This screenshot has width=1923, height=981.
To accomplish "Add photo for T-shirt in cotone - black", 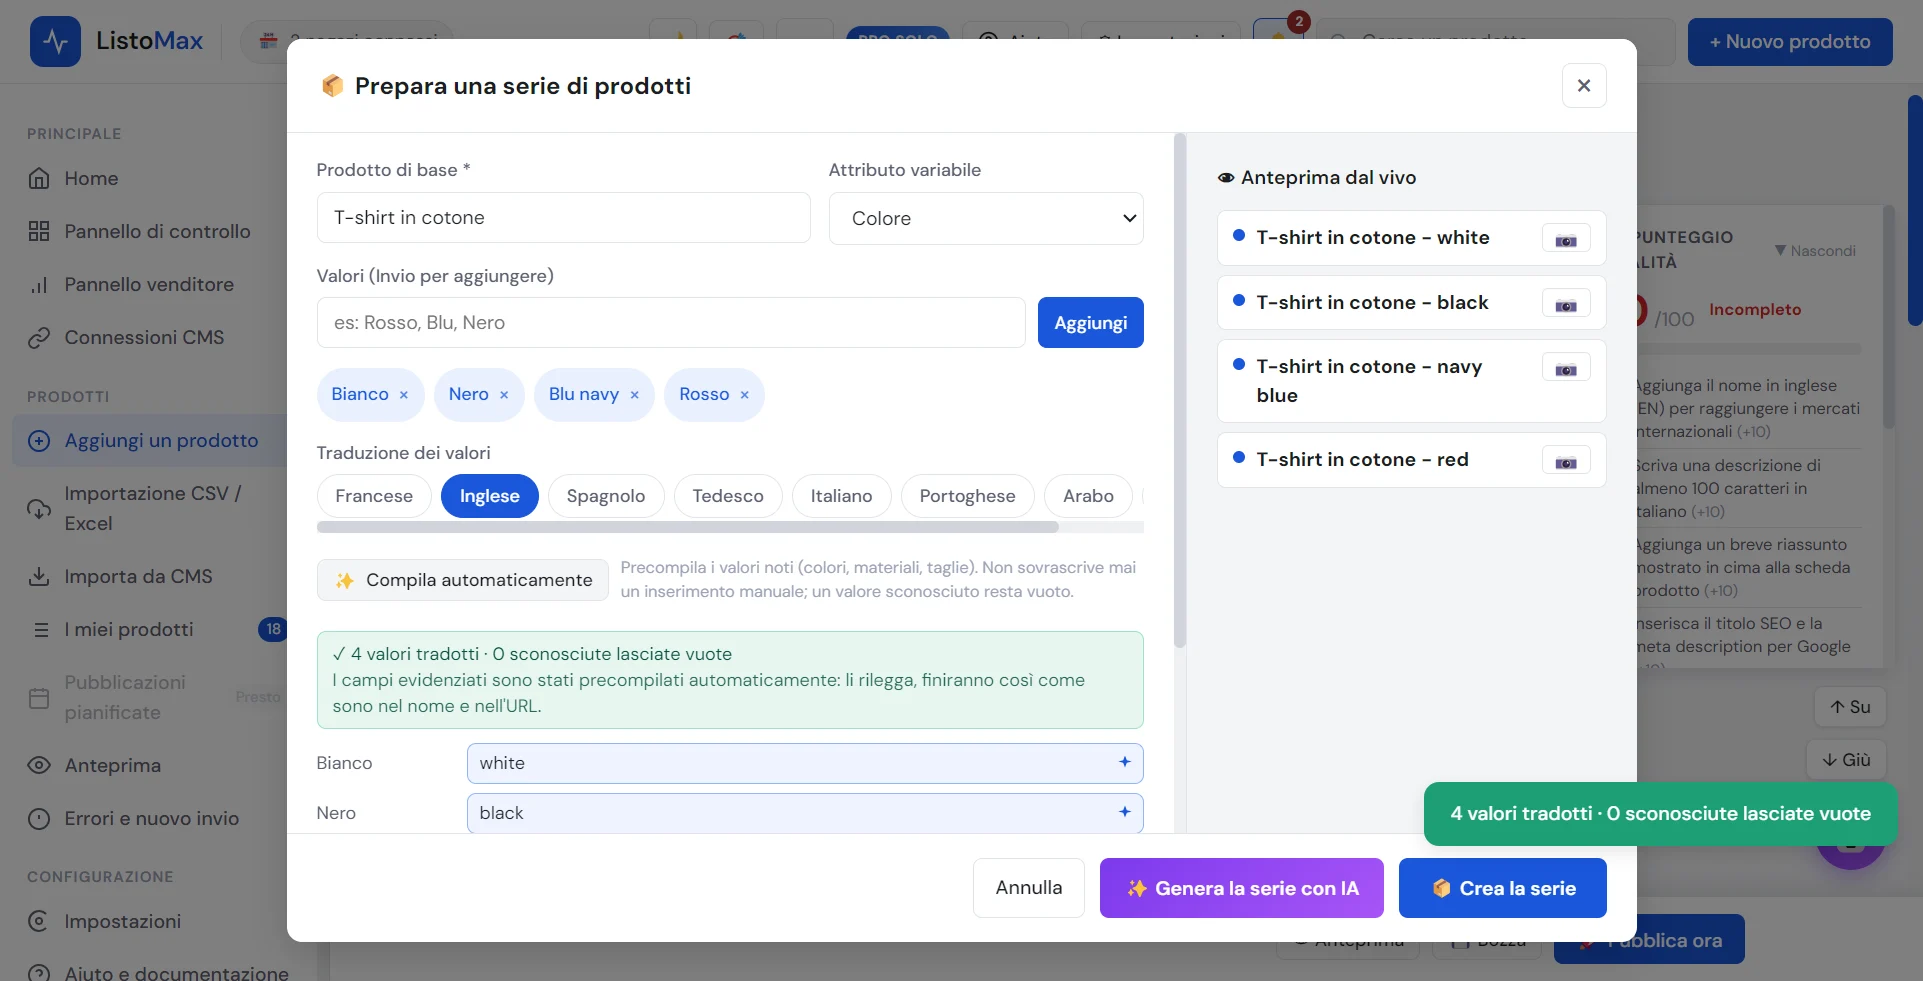I will click(x=1566, y=305).
